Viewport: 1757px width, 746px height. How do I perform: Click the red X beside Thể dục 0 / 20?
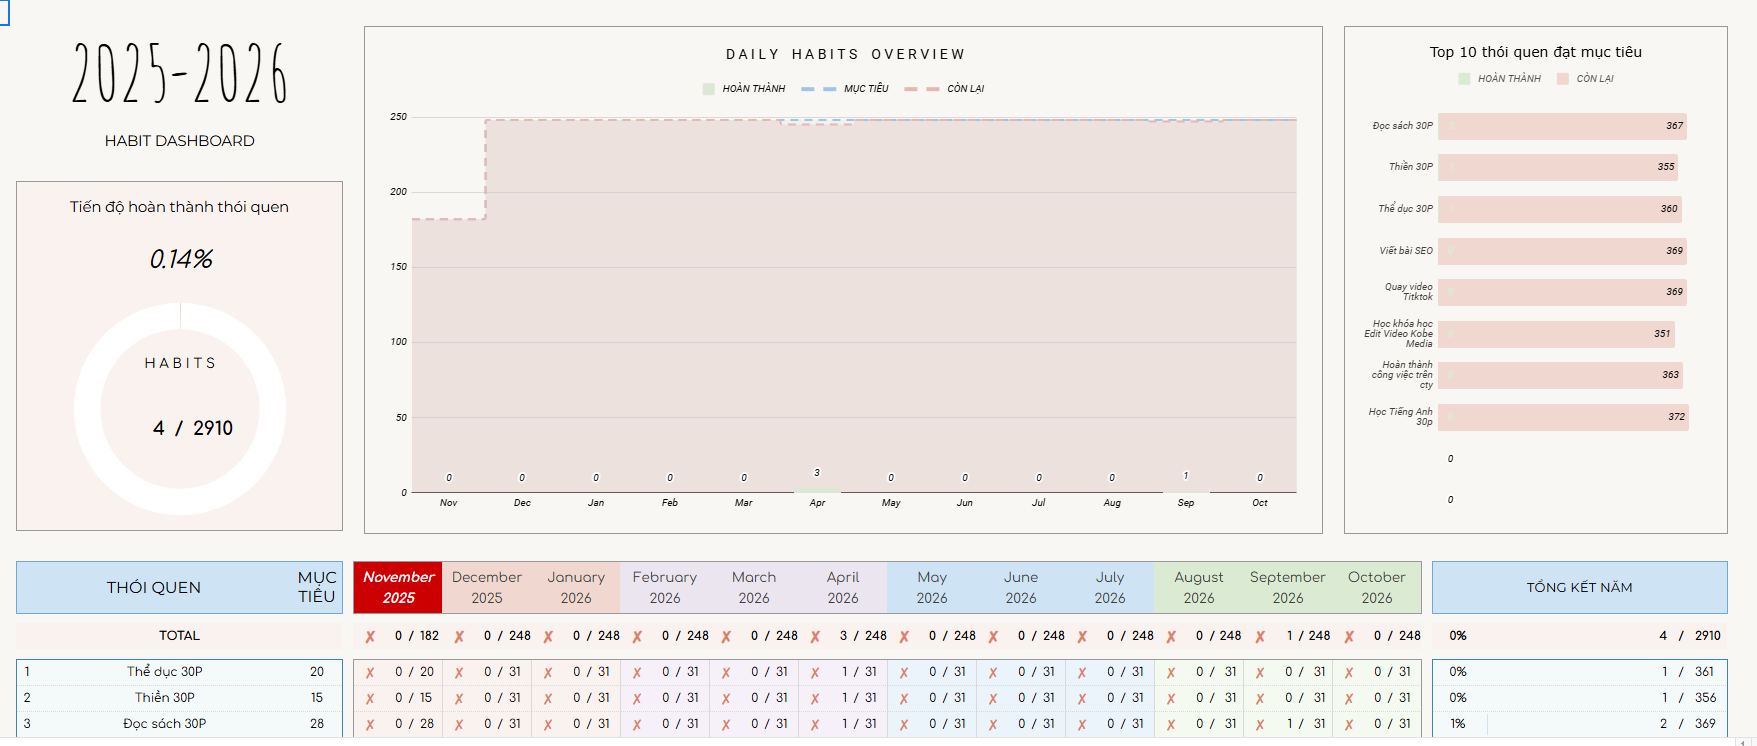coord(370,673)
